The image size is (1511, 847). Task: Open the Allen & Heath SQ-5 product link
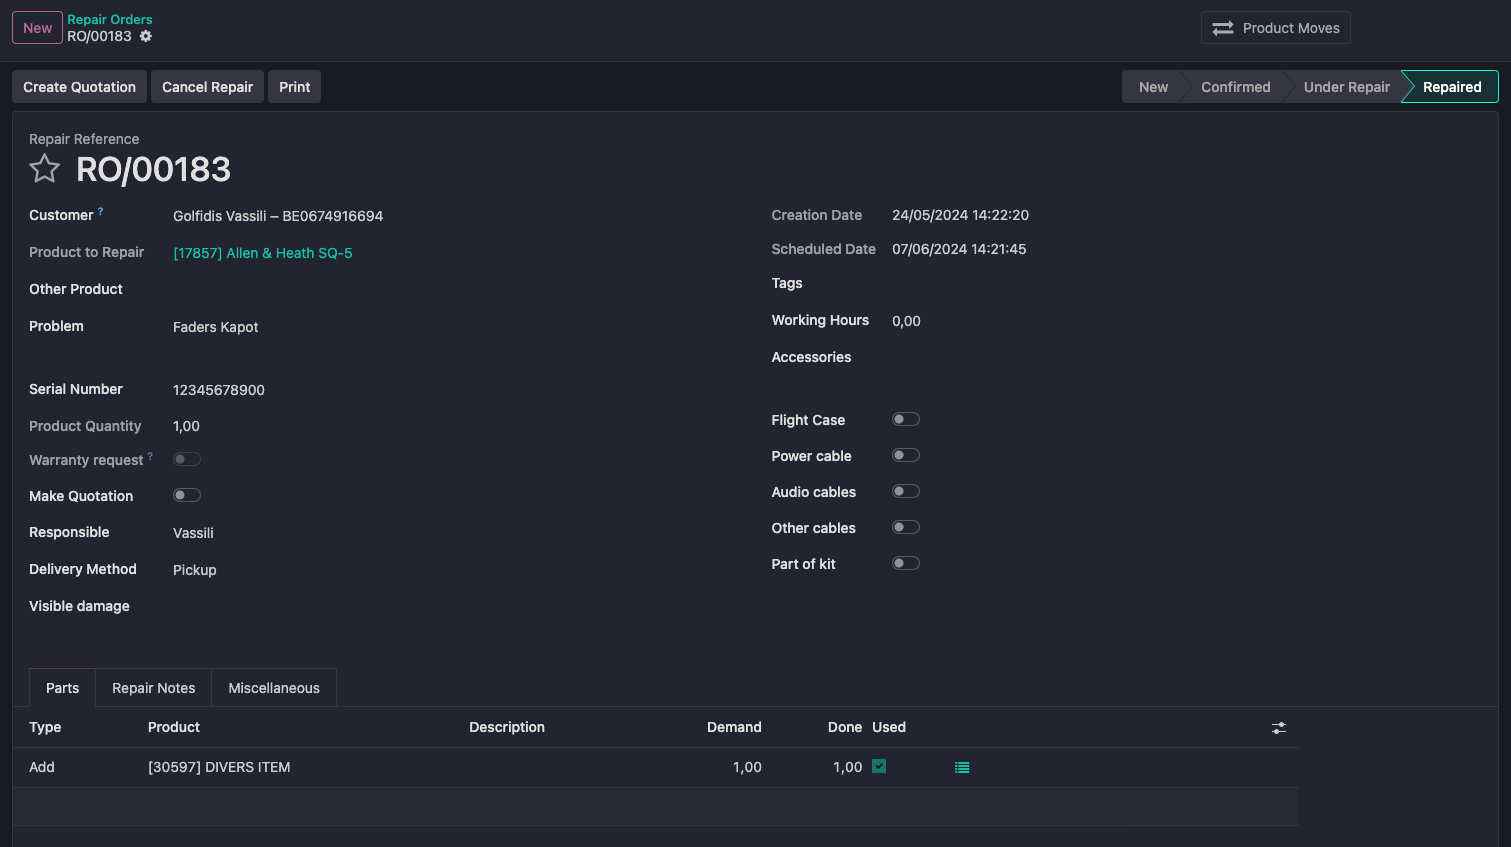[263, 253]
